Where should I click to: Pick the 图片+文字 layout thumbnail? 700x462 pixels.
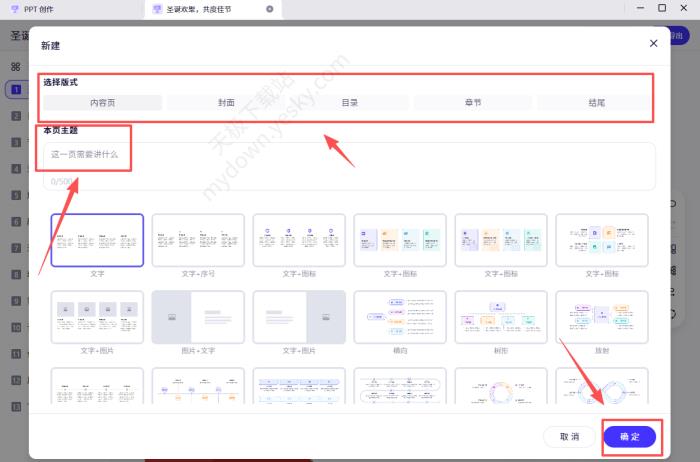tap(198, 317)
